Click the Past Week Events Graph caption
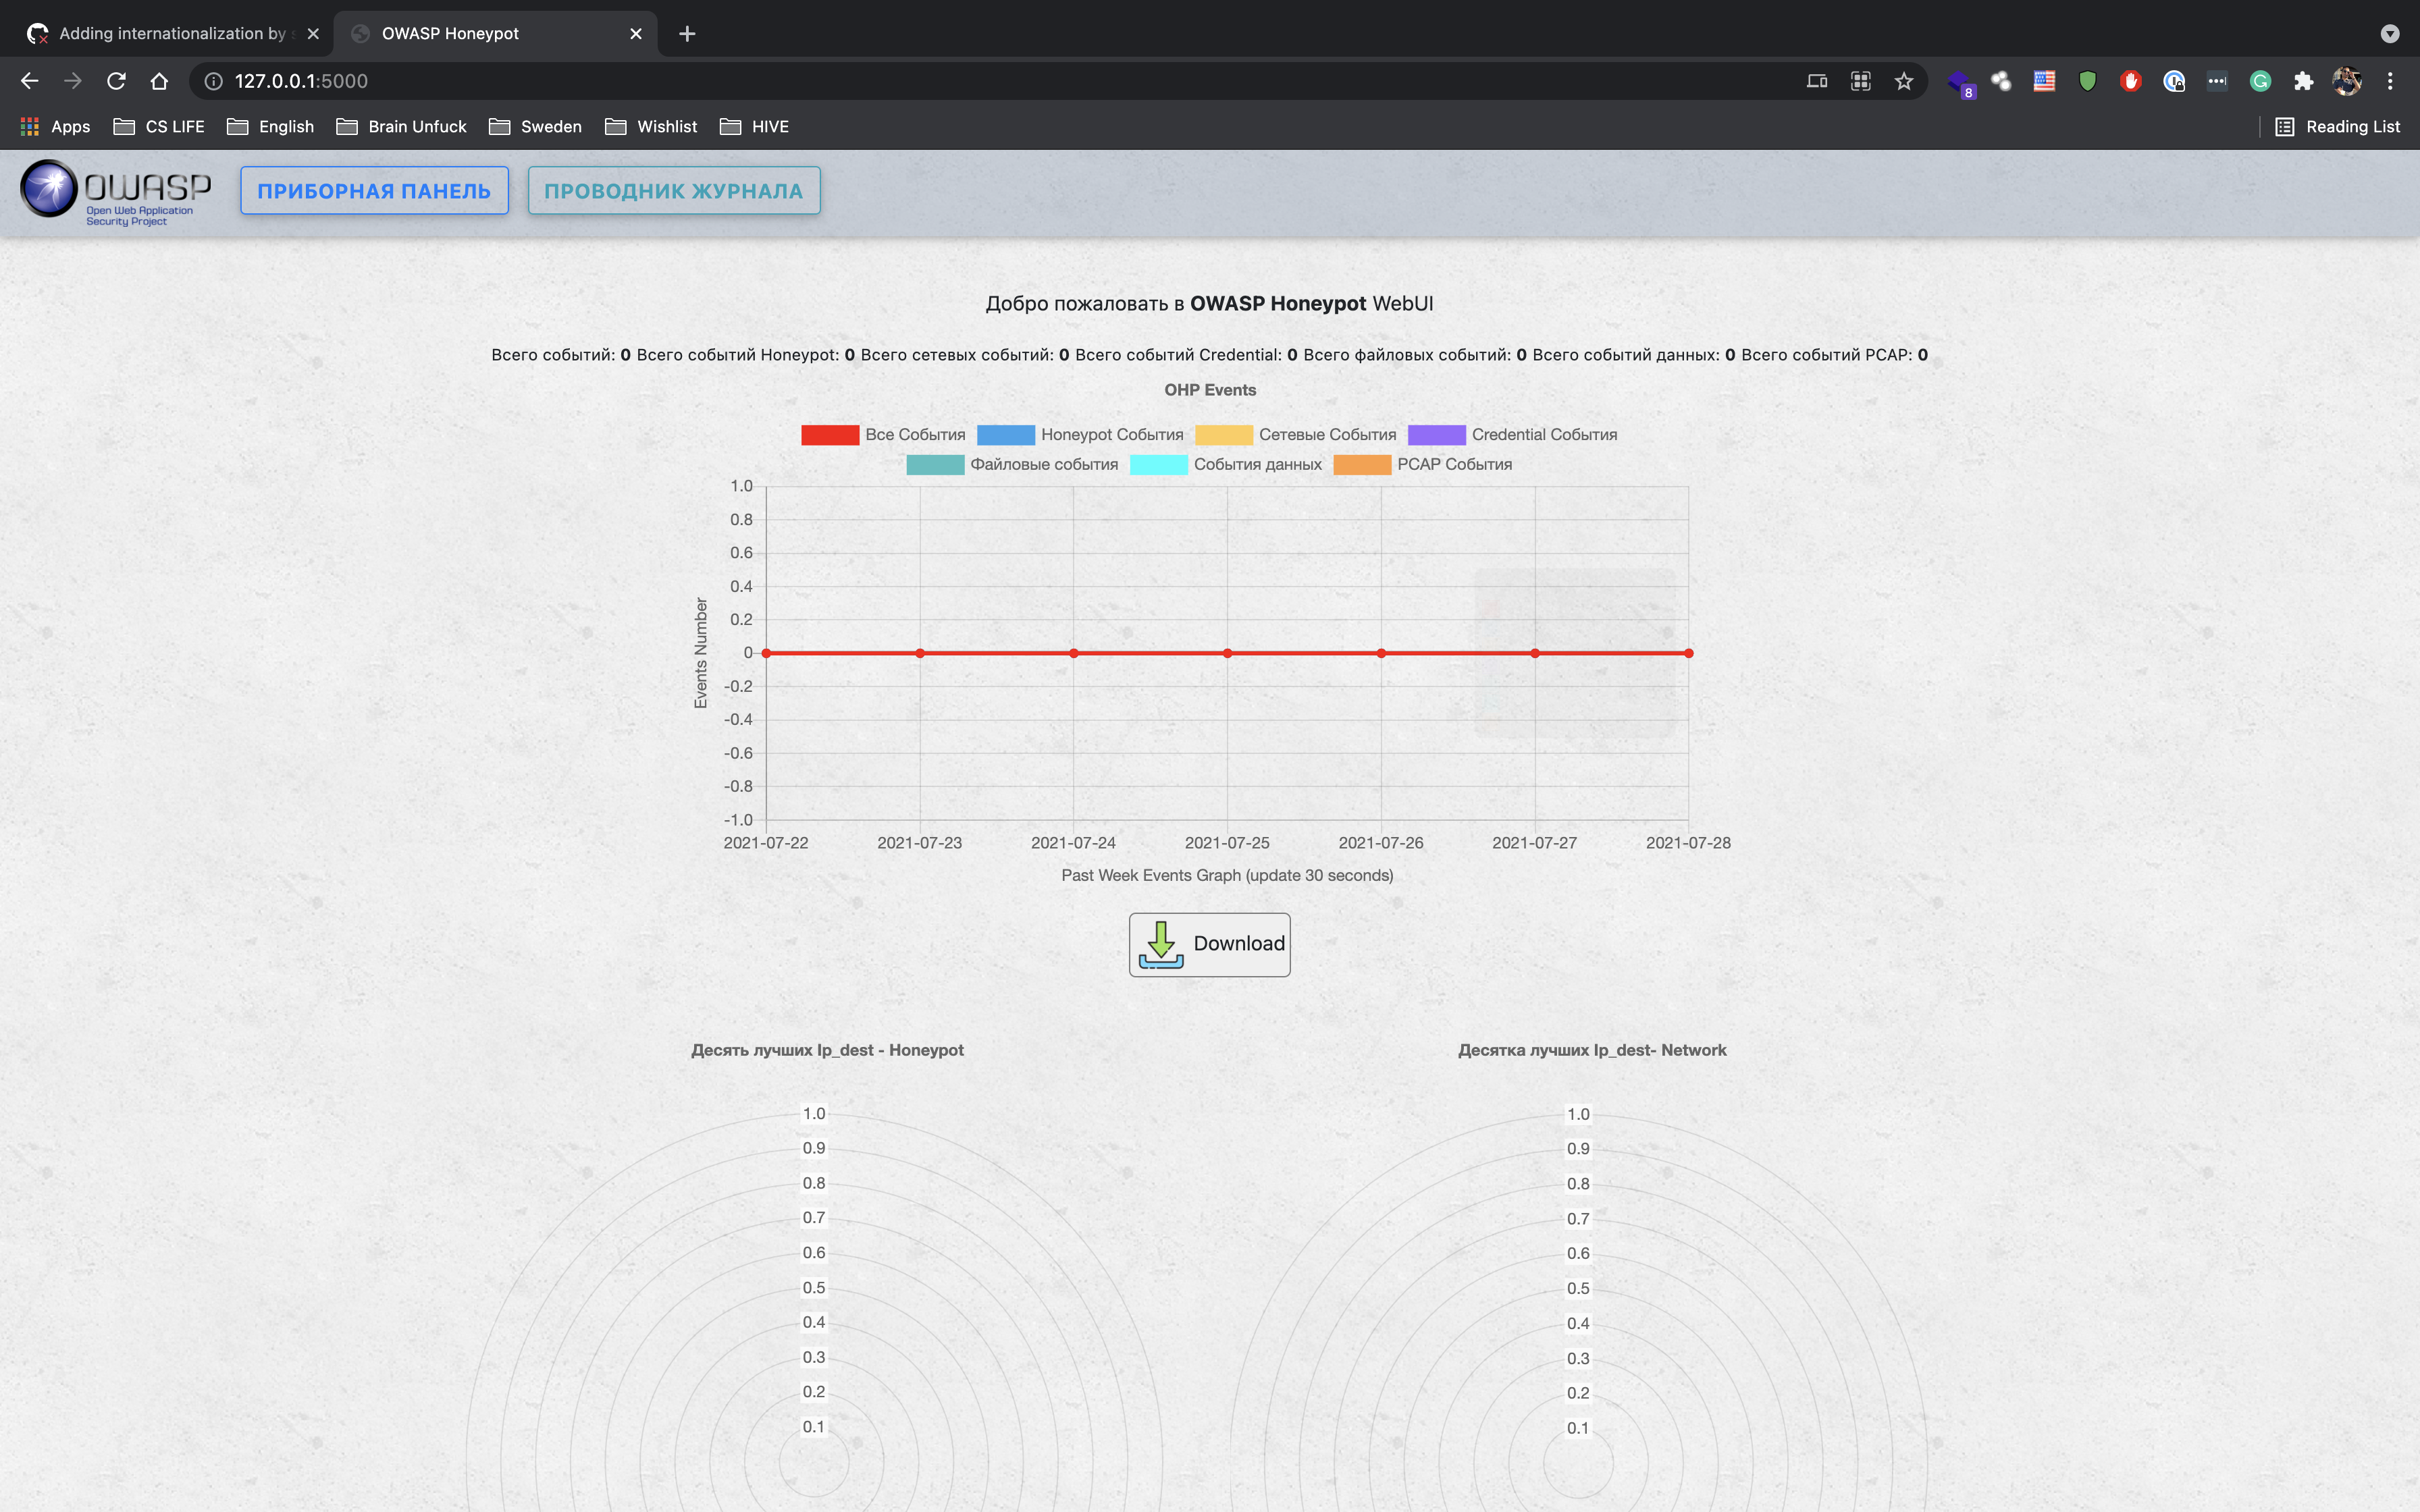The image size is (2420, 1512). click(x=1227, y=875)
